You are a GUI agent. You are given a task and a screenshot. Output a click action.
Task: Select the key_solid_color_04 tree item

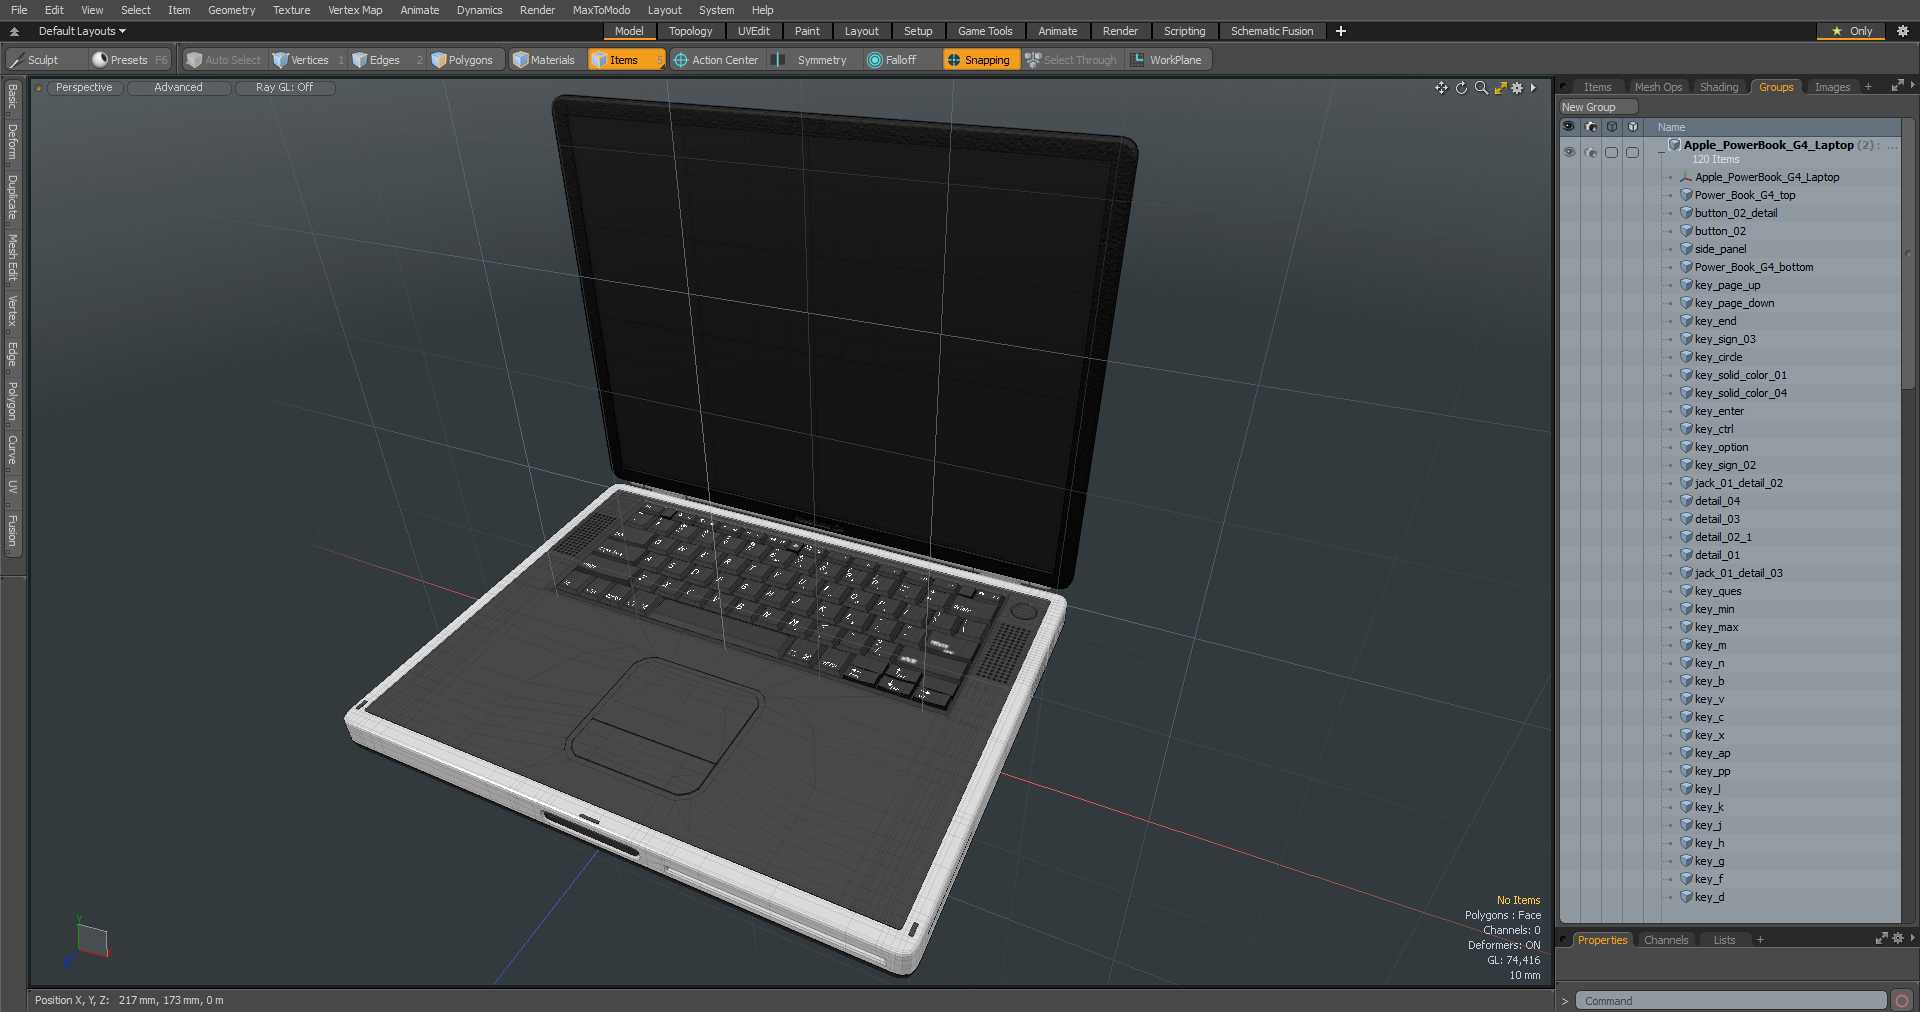[x=1740, y=393]
